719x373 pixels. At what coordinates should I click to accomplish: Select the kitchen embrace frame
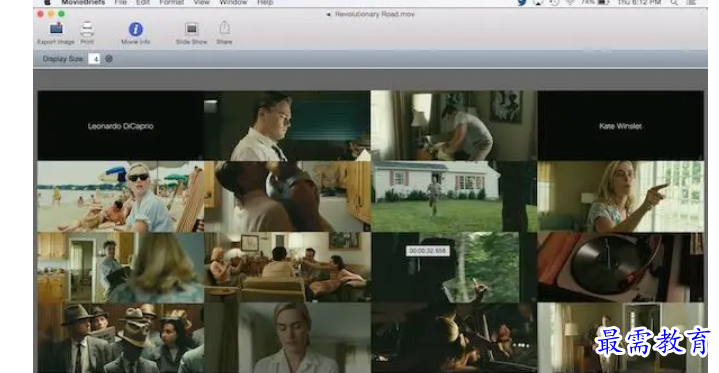tap(287, 196)
